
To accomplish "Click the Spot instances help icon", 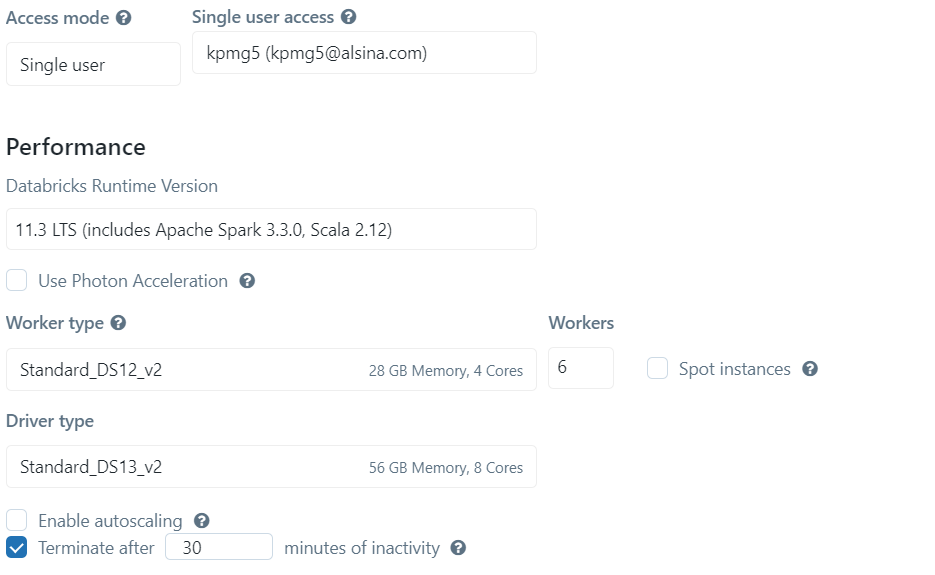I will (810, 369).
